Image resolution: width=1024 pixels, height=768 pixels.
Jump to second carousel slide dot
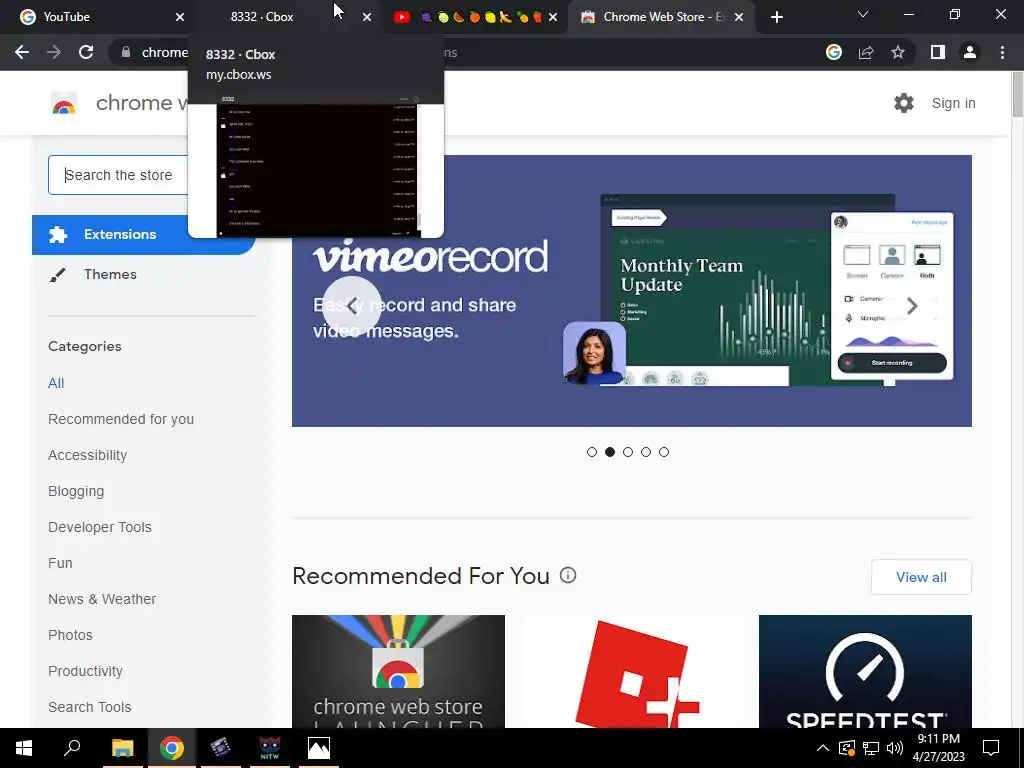click(610, 452)
